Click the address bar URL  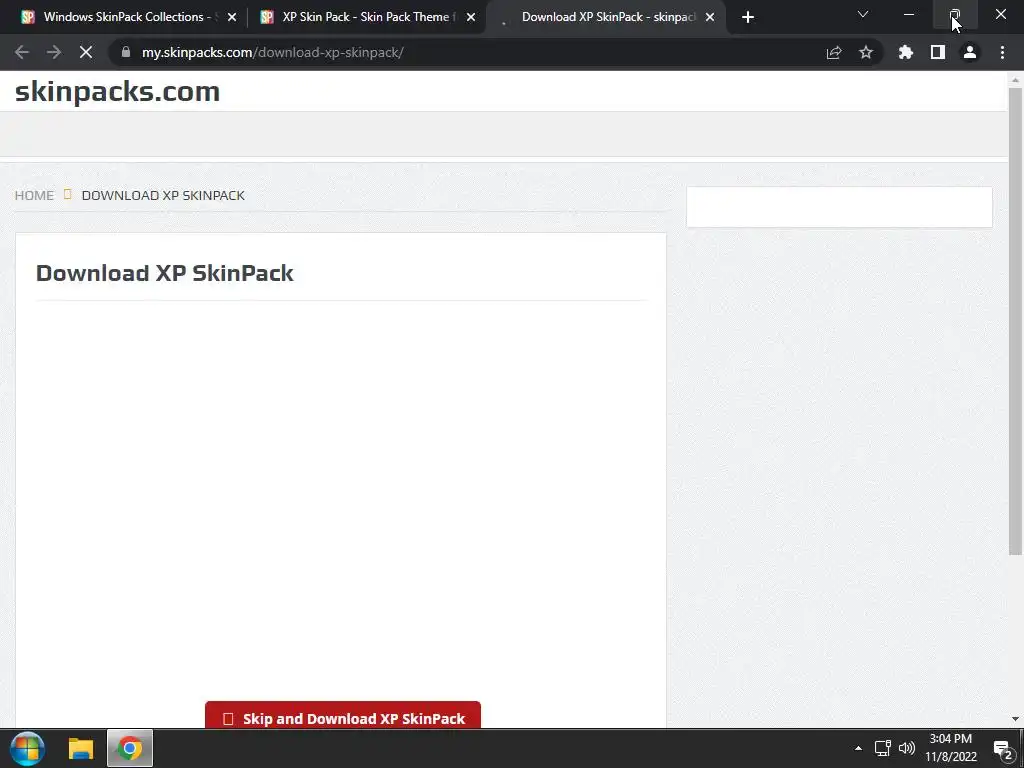pyautogui.click(x=272, y=52)
